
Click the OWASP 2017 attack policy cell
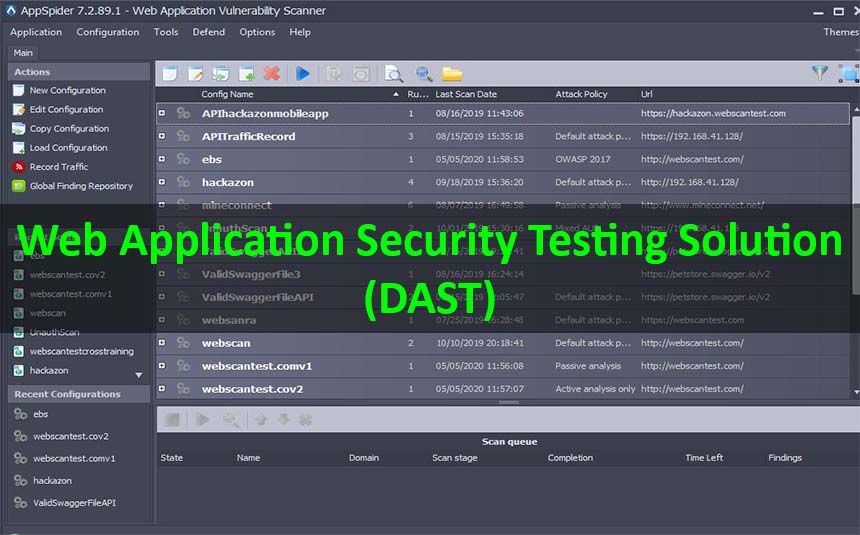pyautogui.click(x=582, y=159)
